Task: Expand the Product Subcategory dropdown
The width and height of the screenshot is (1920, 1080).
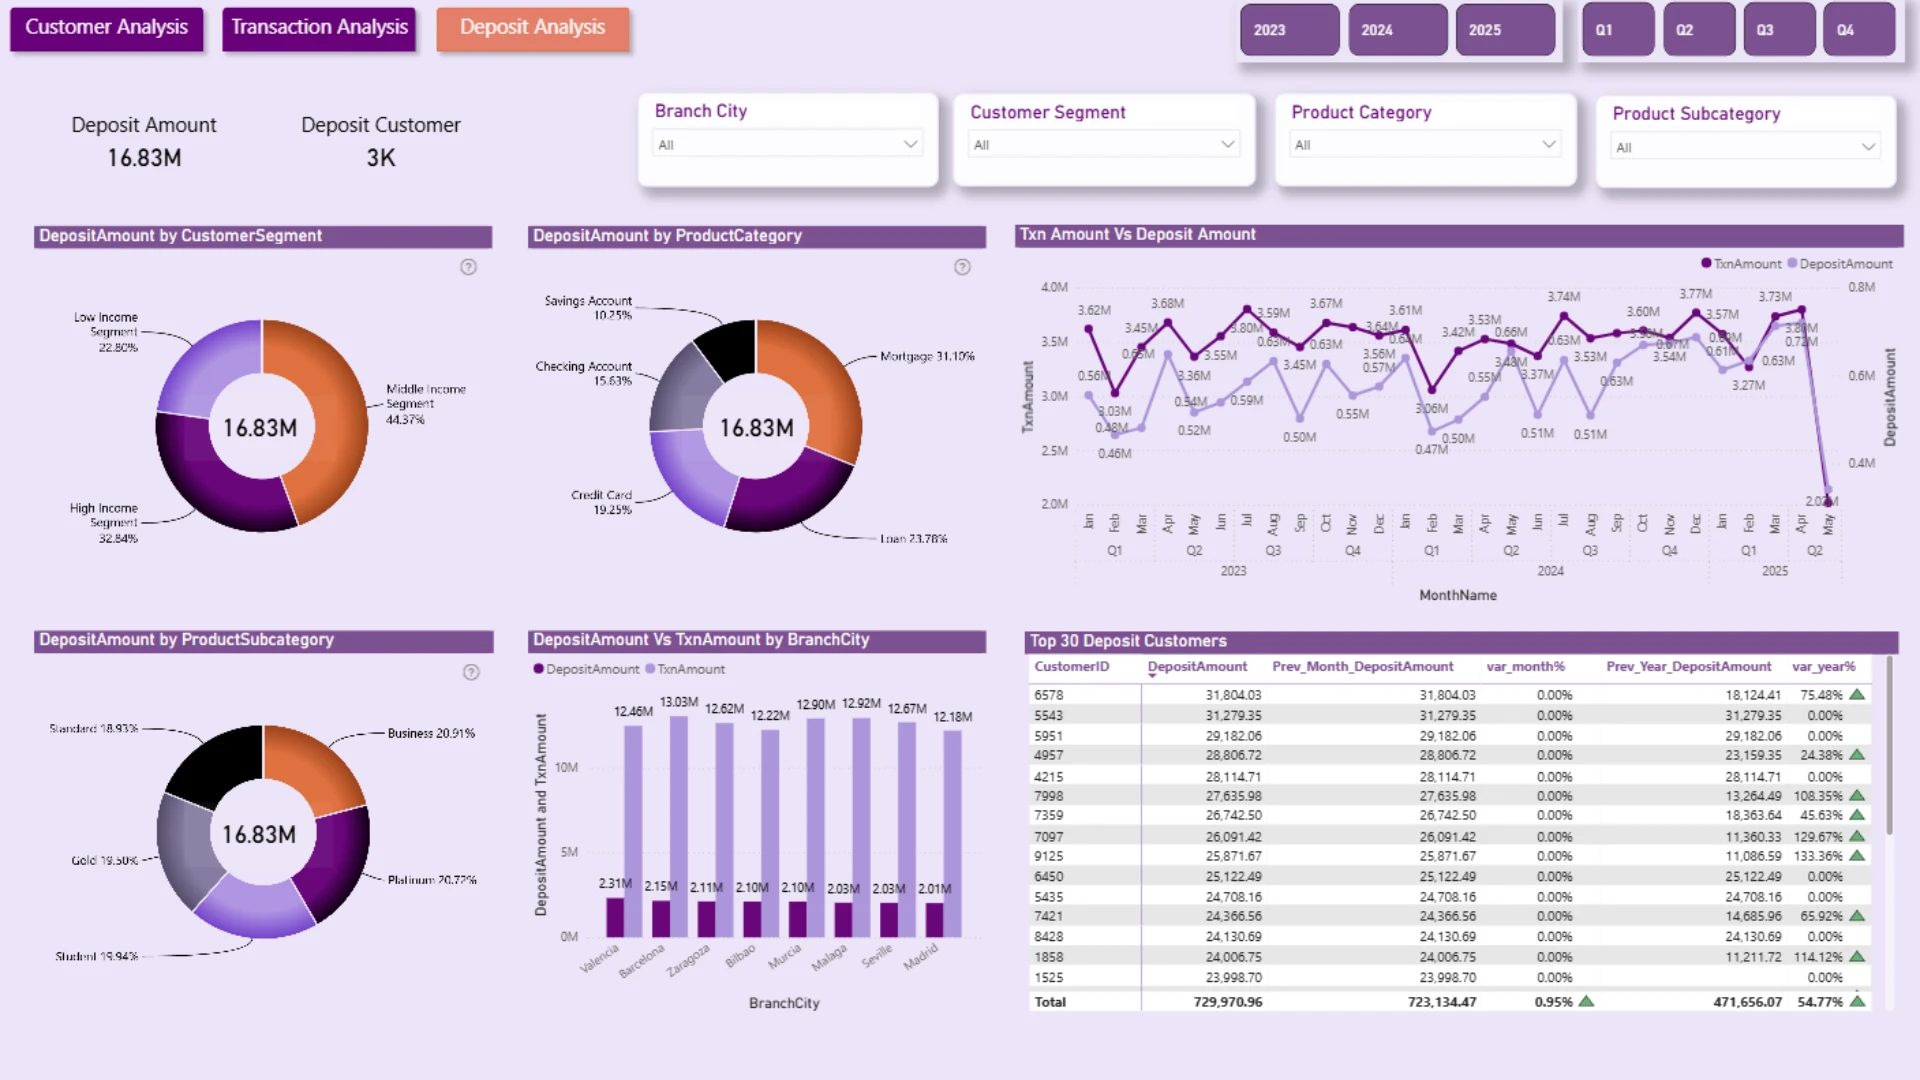Action: (x=1745, y=147)
